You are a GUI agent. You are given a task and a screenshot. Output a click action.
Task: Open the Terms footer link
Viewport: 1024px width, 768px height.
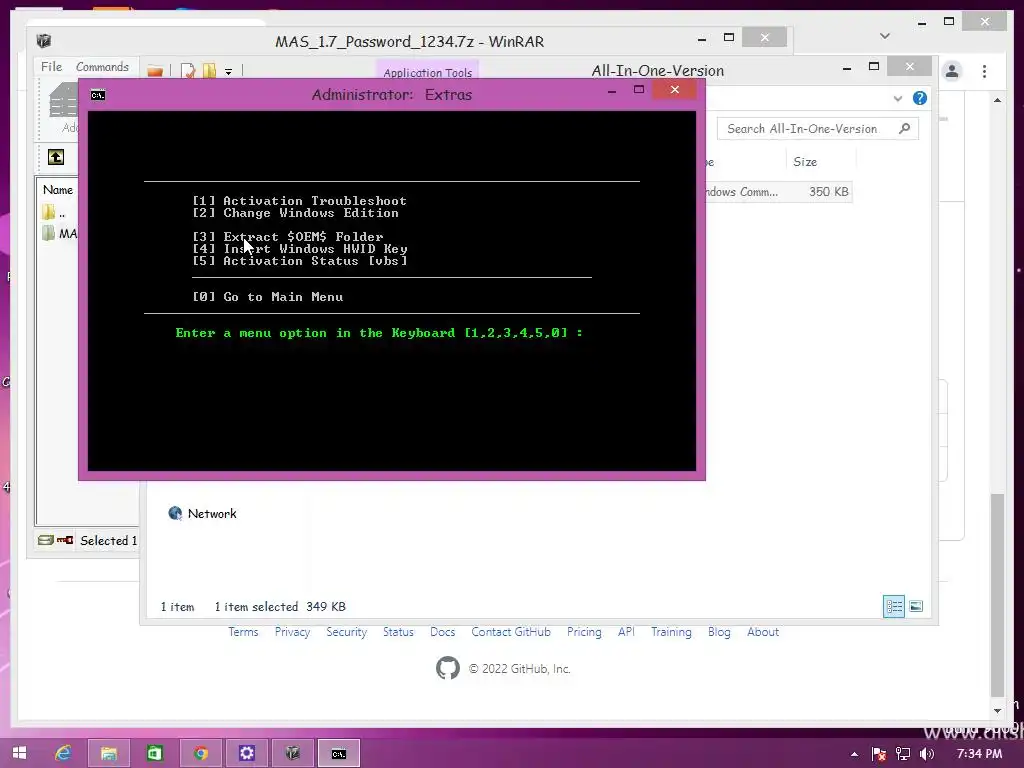(243, 632)
